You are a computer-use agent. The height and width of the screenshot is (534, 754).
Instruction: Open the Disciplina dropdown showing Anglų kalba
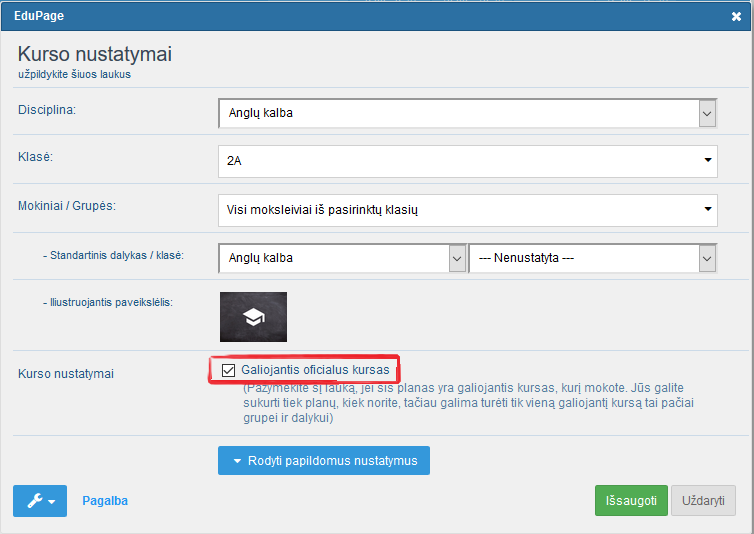(457, 113)
